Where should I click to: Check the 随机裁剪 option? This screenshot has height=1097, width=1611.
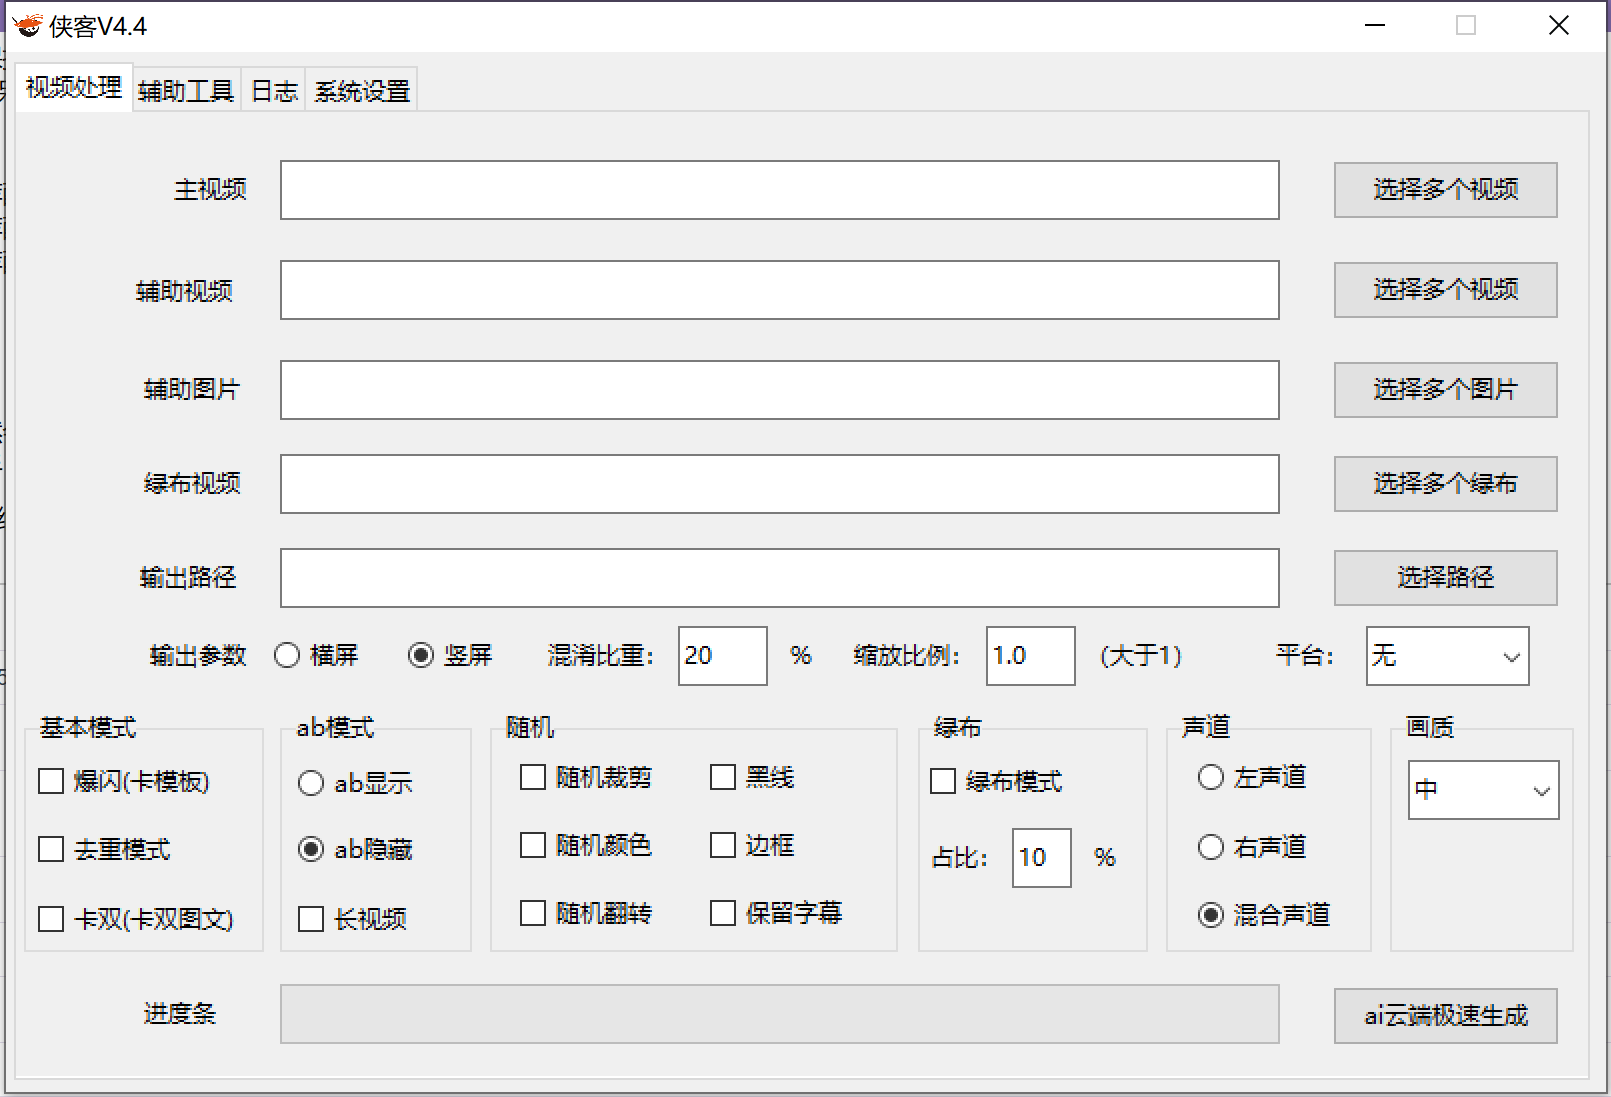[532, 776]
